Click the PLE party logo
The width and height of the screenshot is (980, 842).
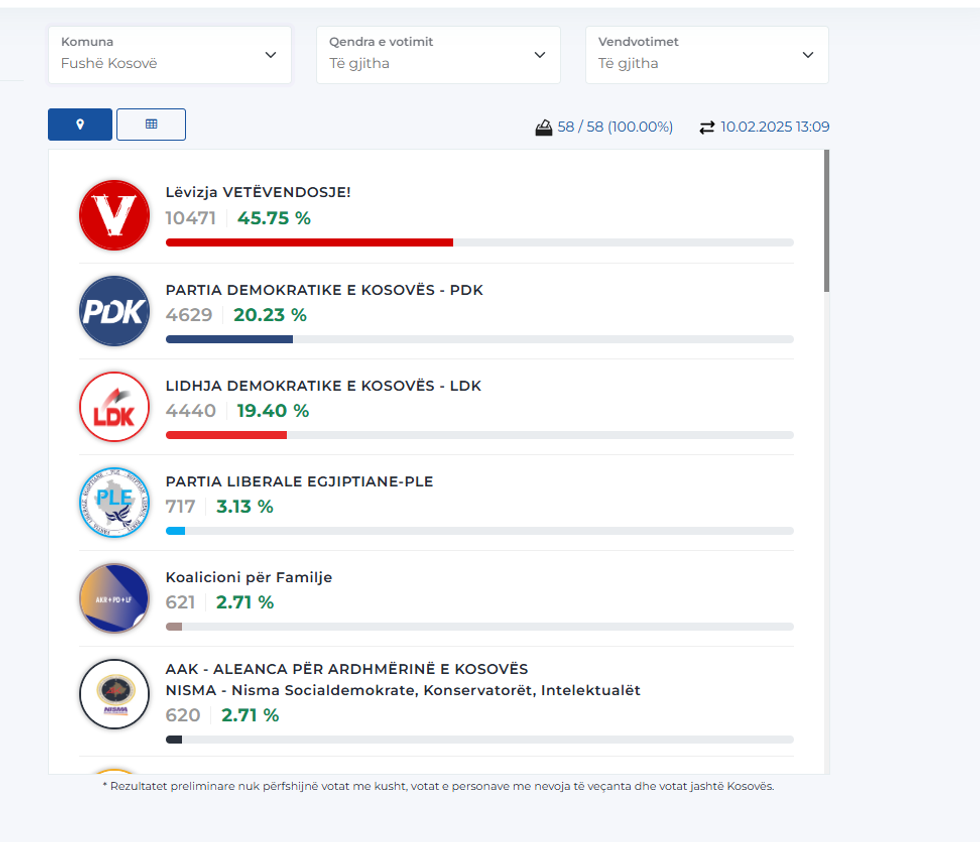[x=114, y=503]
